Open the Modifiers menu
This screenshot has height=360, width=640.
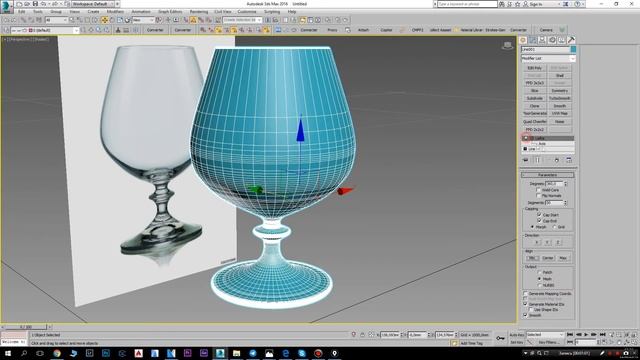(115, 12)
